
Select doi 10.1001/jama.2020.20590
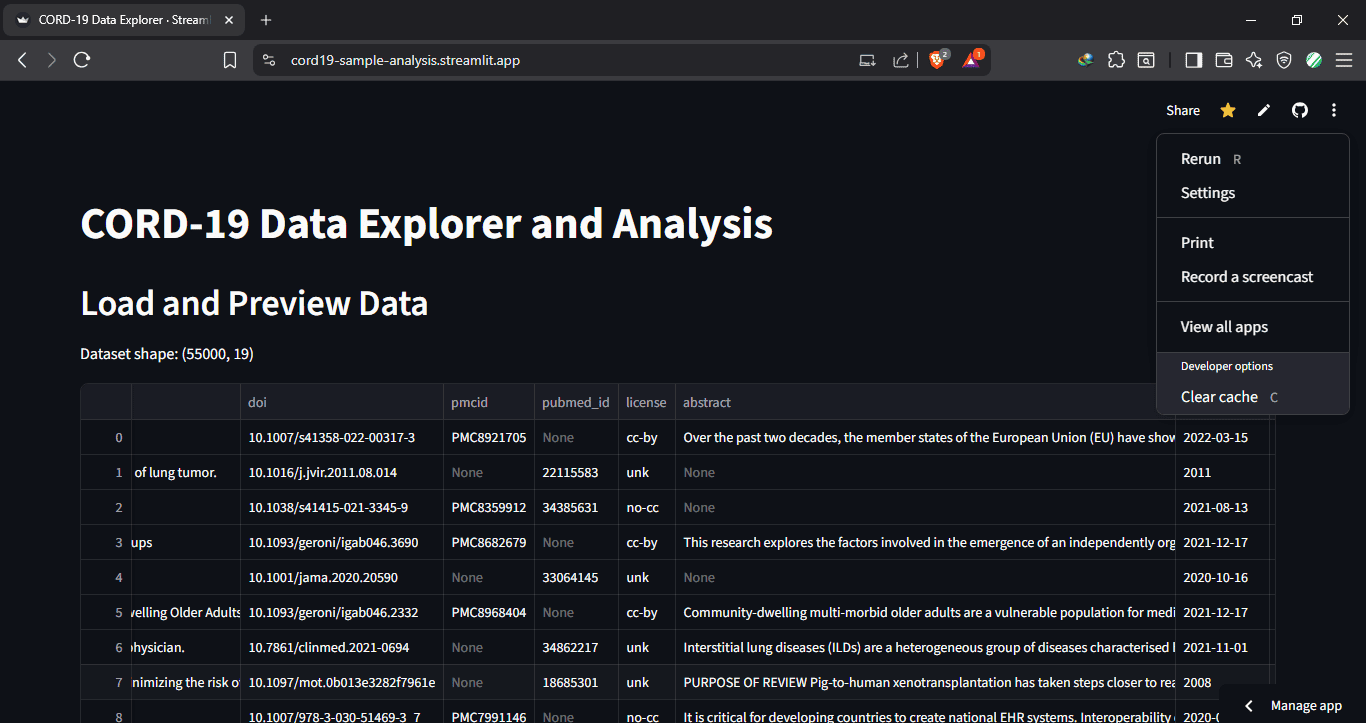[x=341, y=578]
